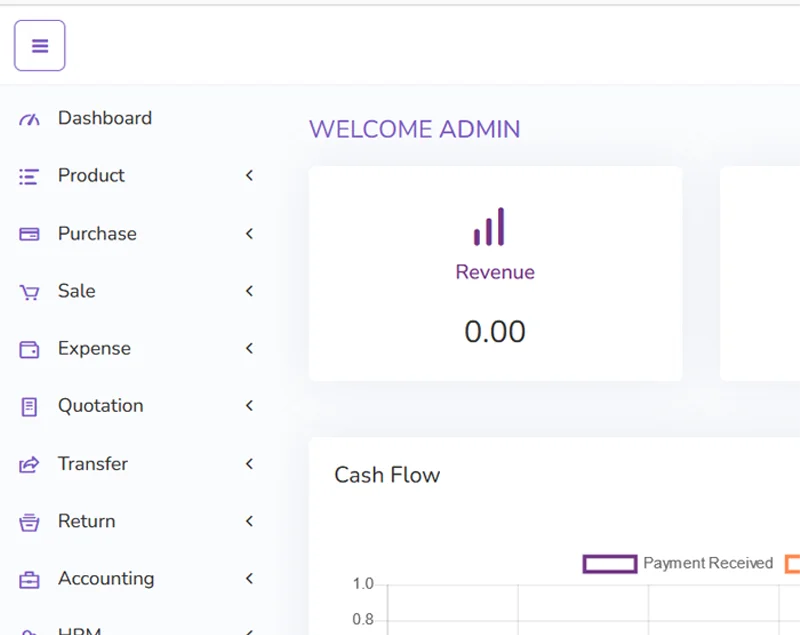Click the Transfer share icon
Viewport: 800px width, 635px height.
pyautogui.click(x=29, y=464)
